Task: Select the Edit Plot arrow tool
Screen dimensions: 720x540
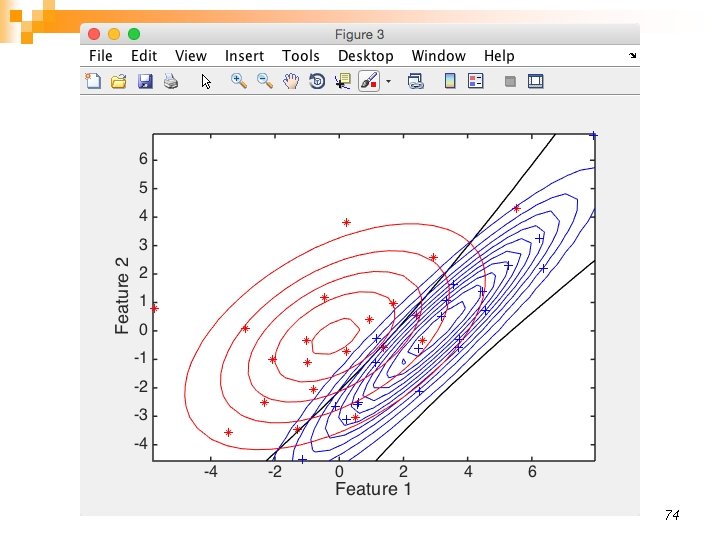Action: (206, 82)
